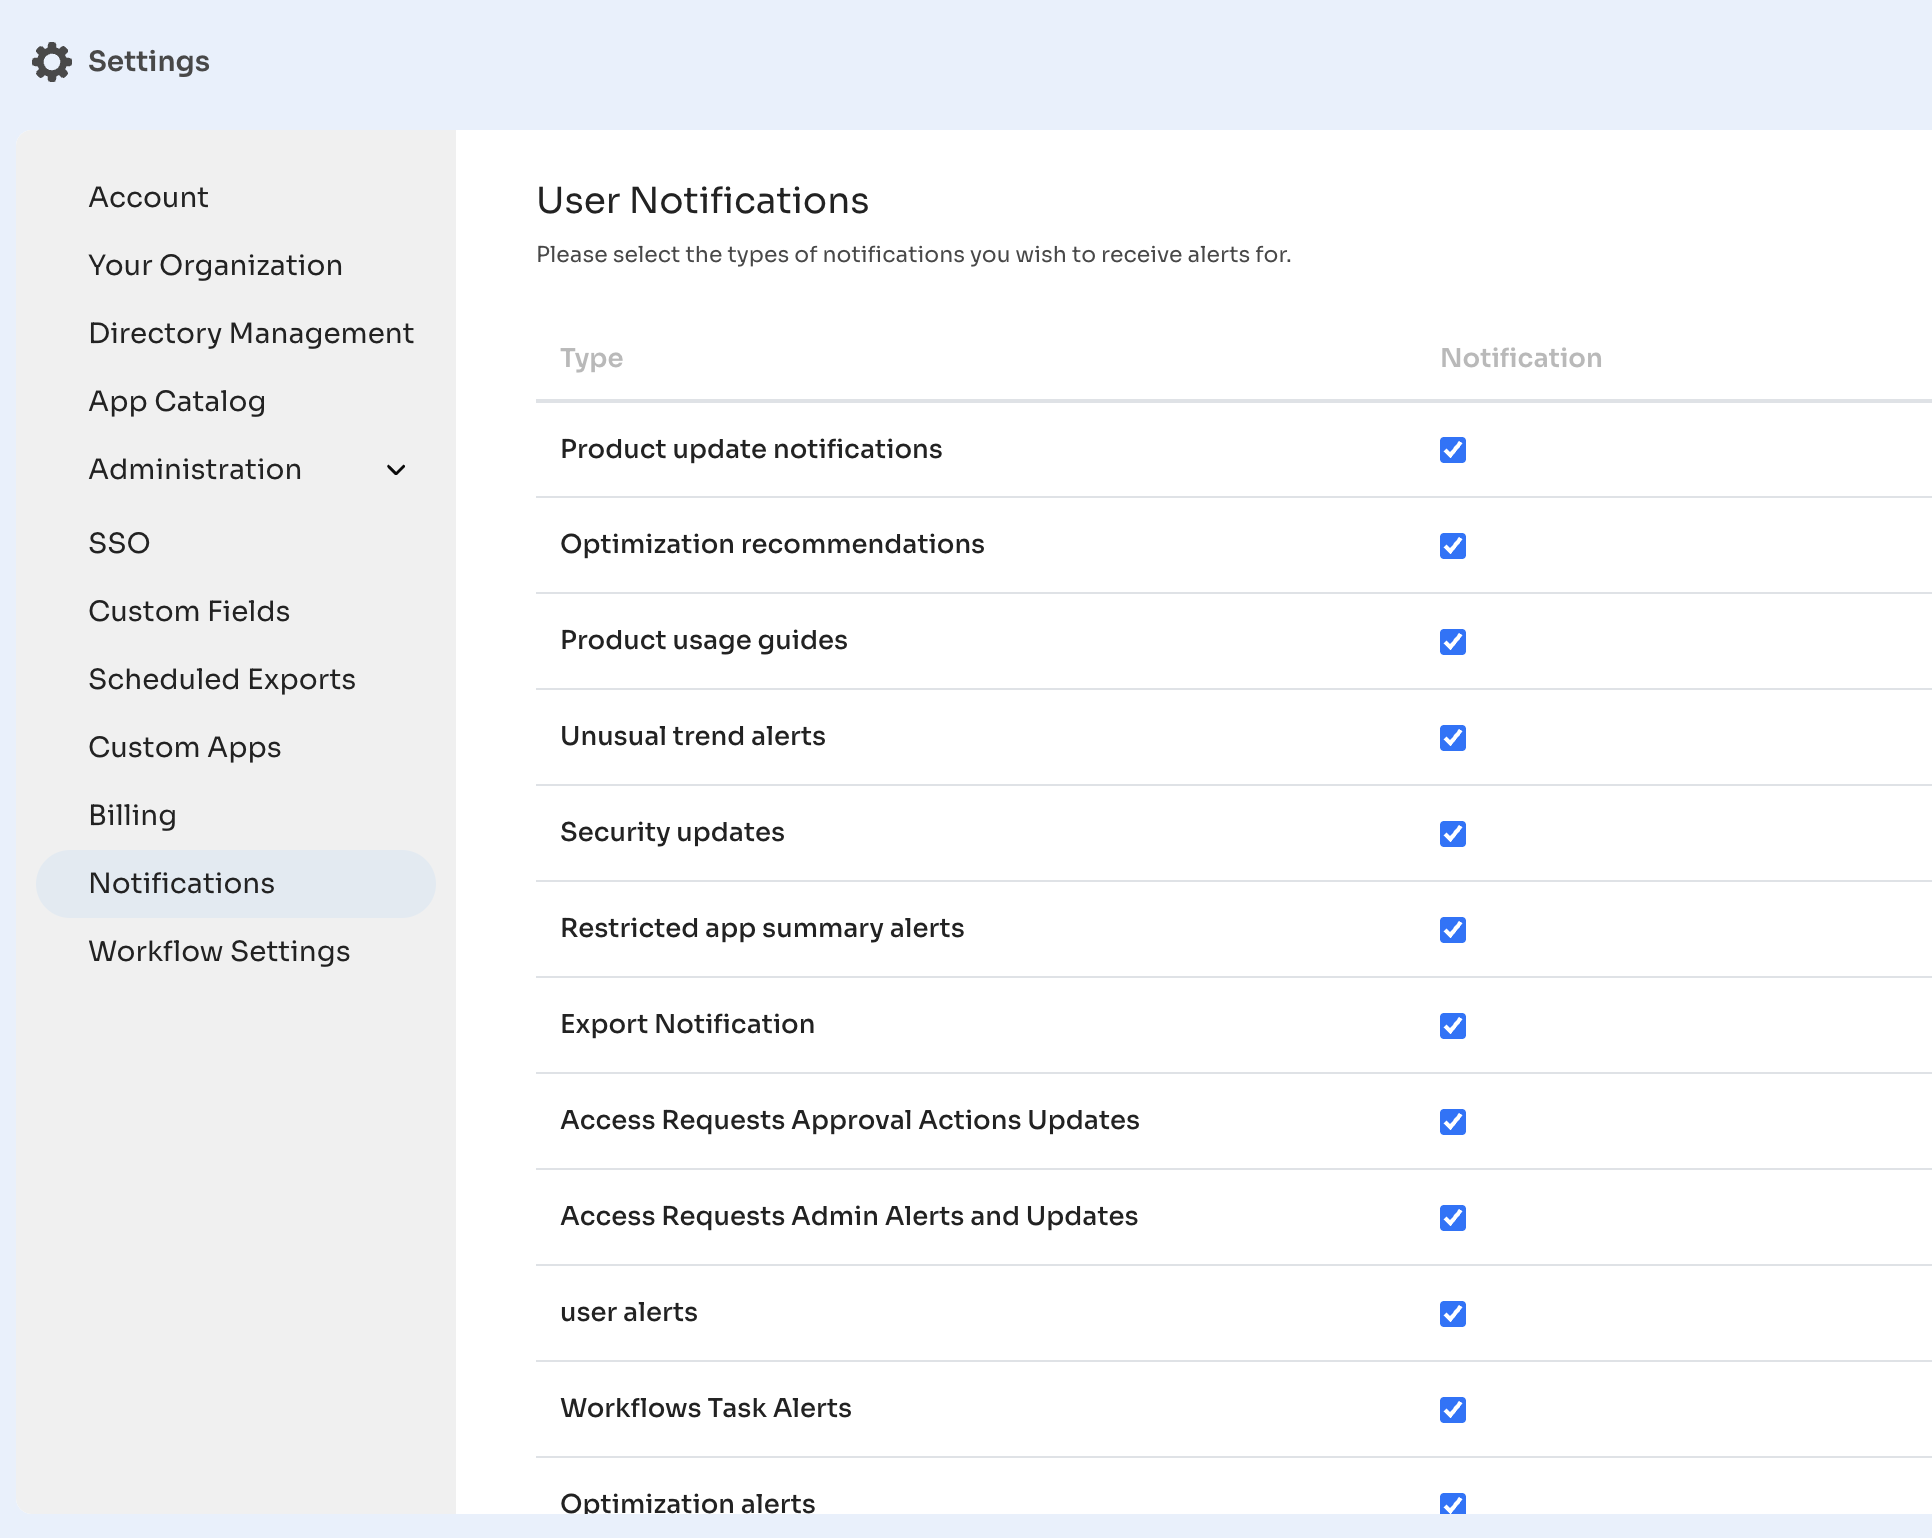Image resolution: width=1932 pixels, height=1538 pixels.
Task: Toggle user alerts checkbox
Action: coord(1453,1314)
